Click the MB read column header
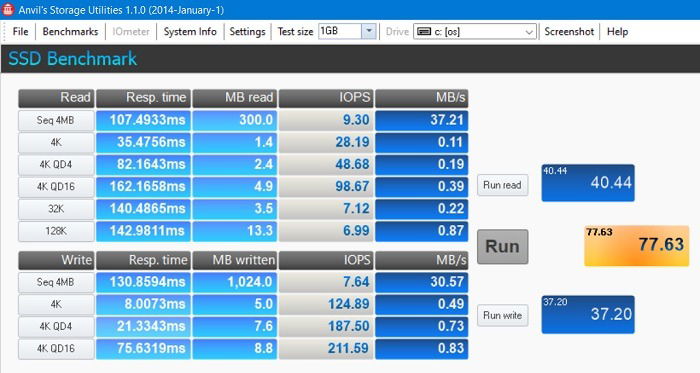Screen dimensions: 700x373 click(235, 98)
